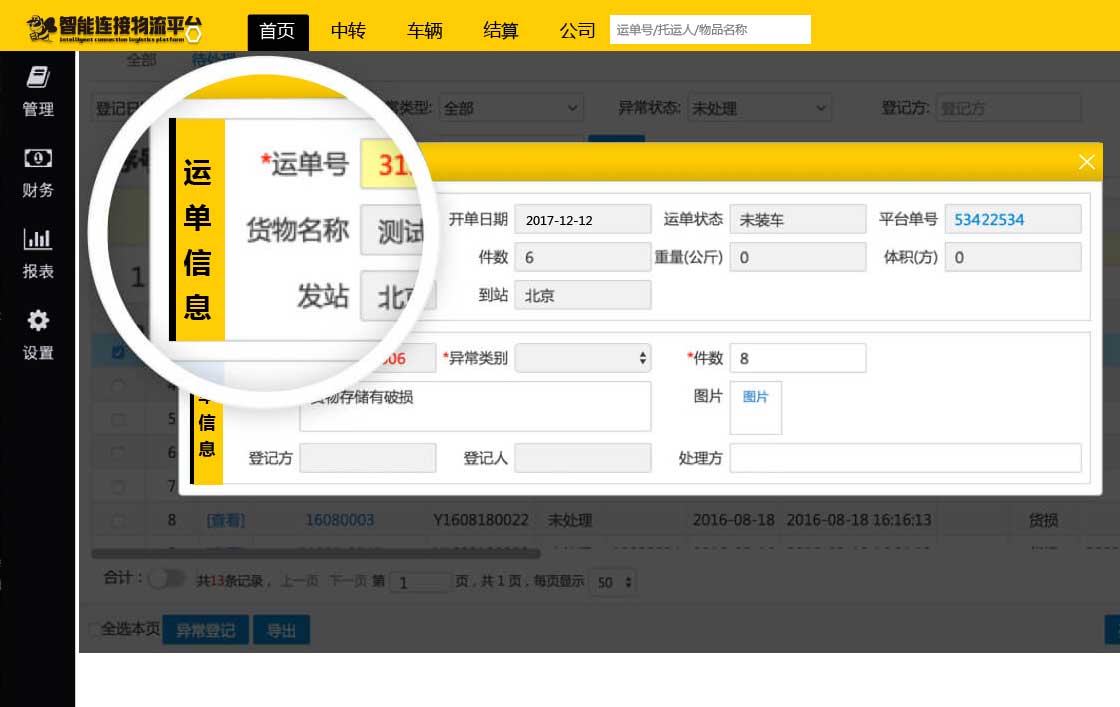Change the 每页显示 50 page size dropdown
1120x707 pixels.
[615, 581]
